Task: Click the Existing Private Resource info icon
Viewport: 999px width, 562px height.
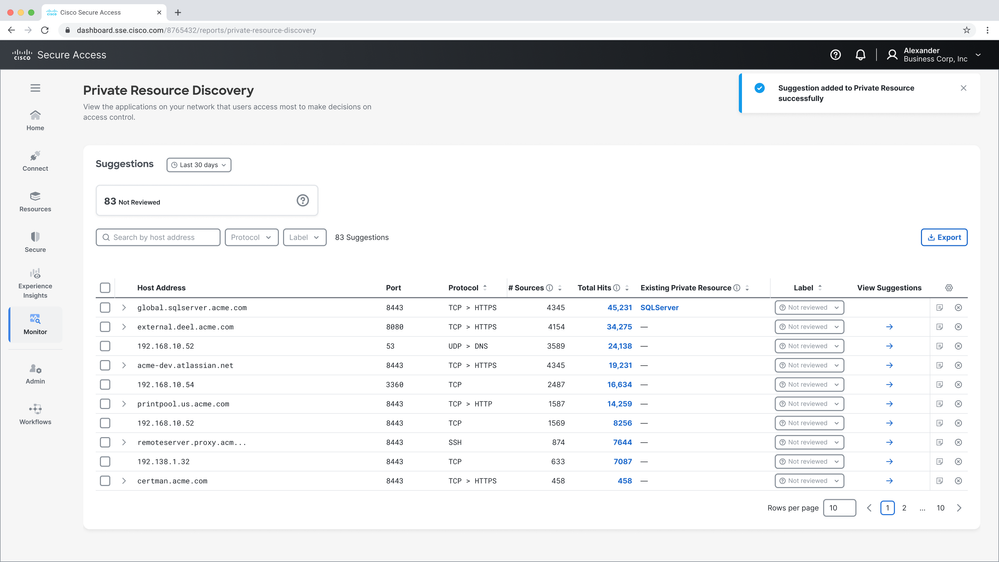Action: click(x=737, y=288)
